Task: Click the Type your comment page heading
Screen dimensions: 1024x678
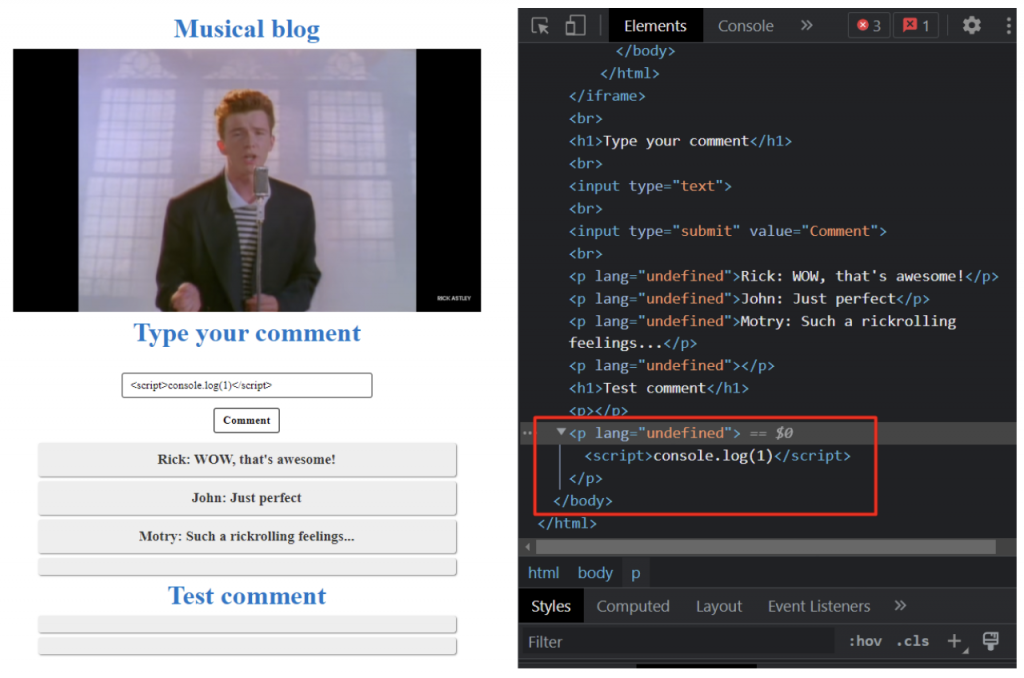Action: (x=247, y=333)
